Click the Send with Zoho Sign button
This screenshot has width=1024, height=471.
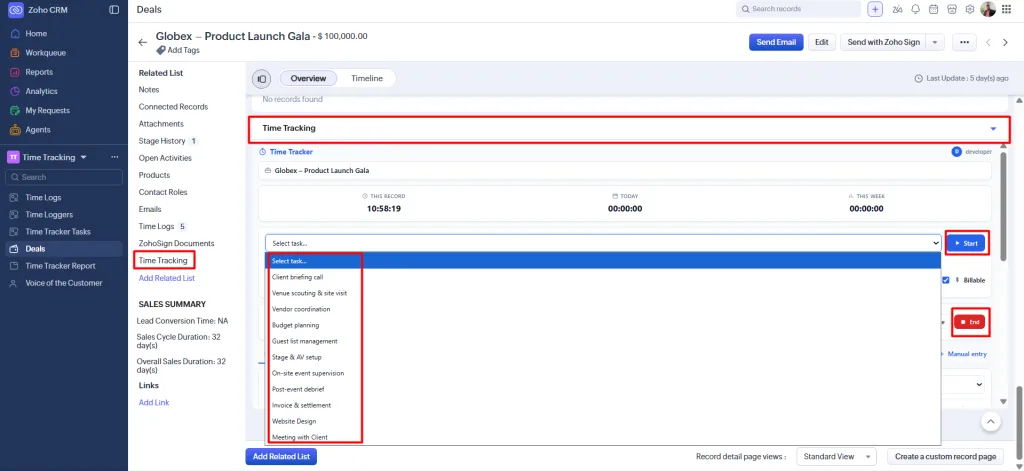pos(884,42)
